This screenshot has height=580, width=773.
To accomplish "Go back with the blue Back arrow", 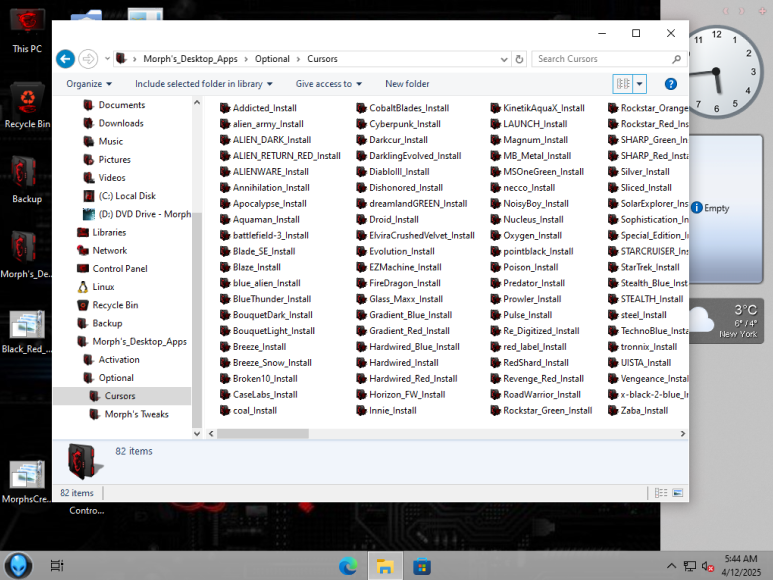I will point(66,59).
